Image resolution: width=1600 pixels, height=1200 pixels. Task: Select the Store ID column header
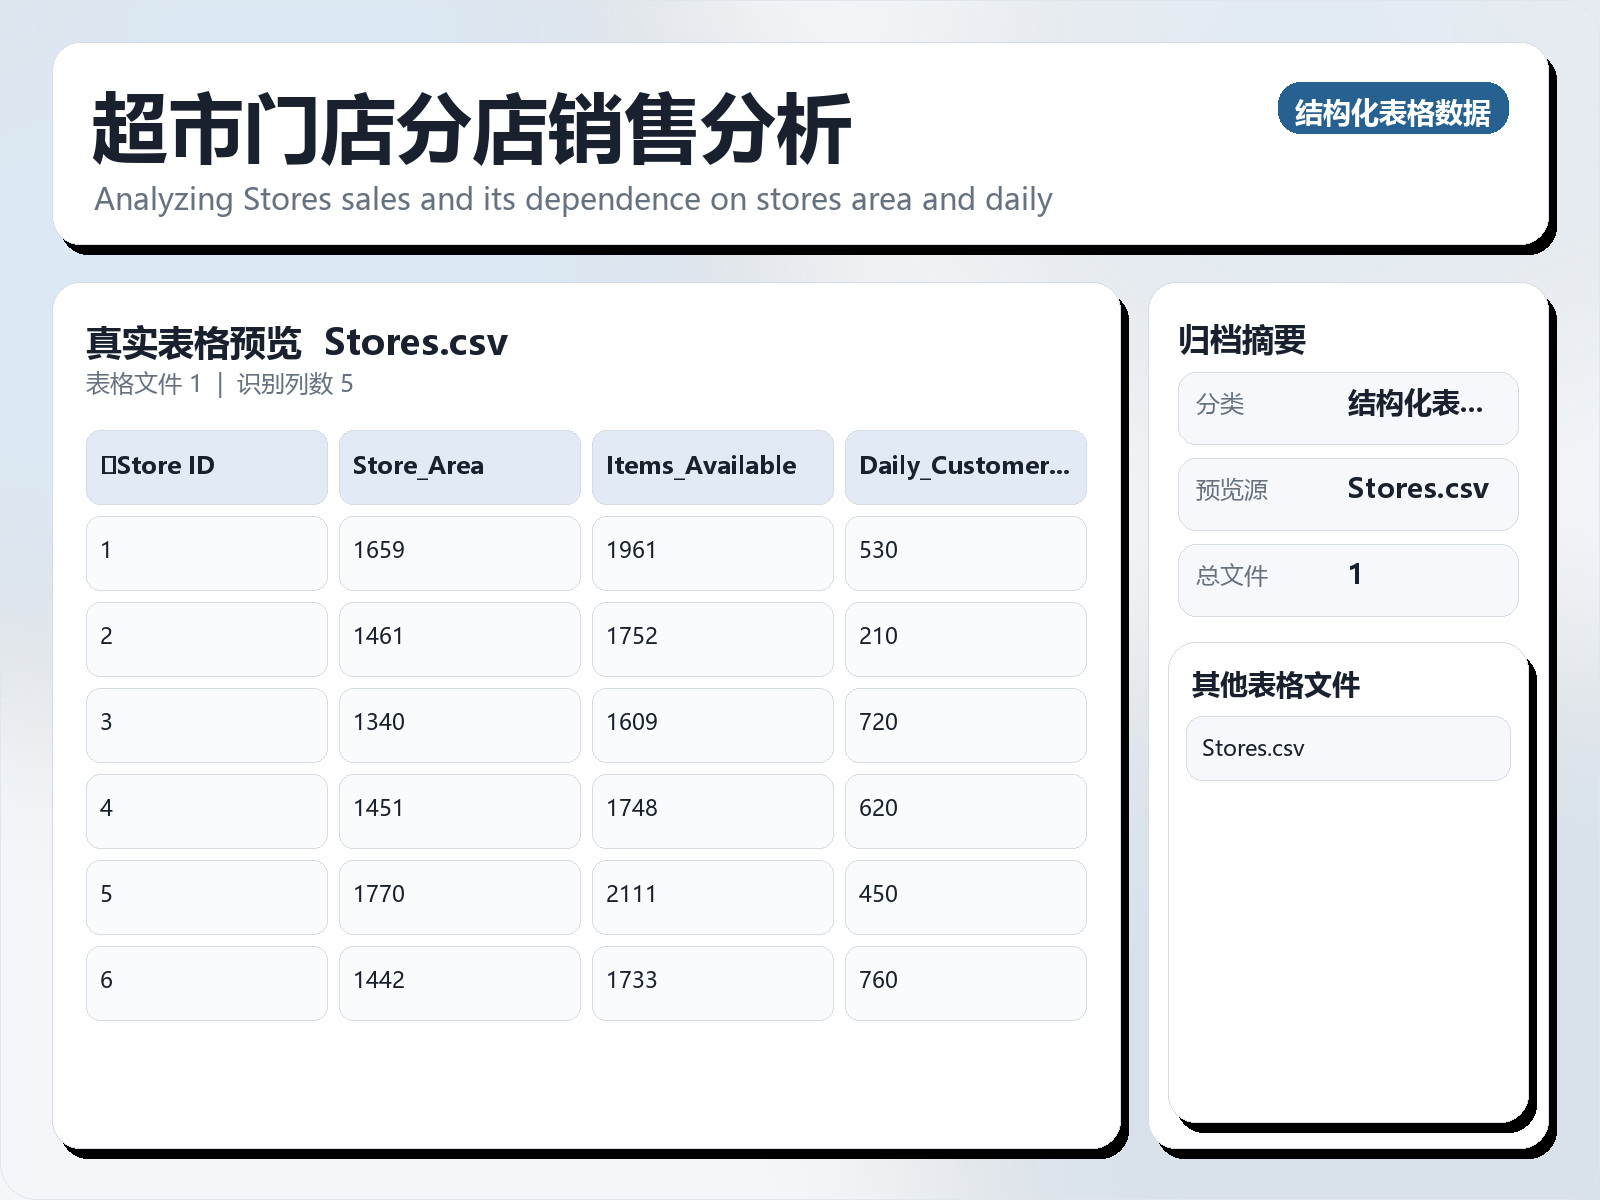click(x=205, y=466)
